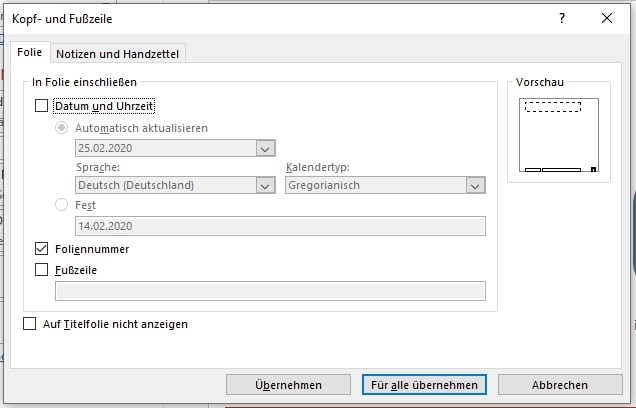Select the Fest radio button
636x408 pixels.
coord(61,205)
